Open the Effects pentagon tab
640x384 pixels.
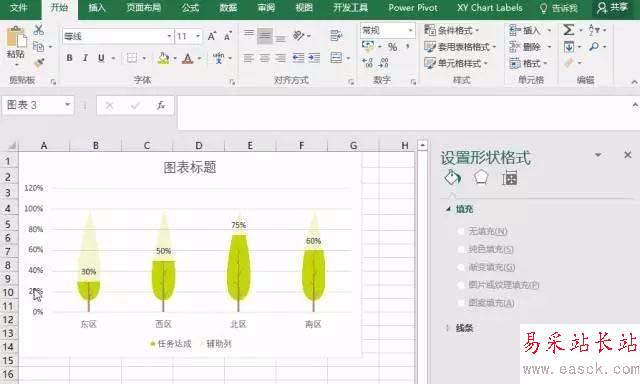click(x=481, y=177)
